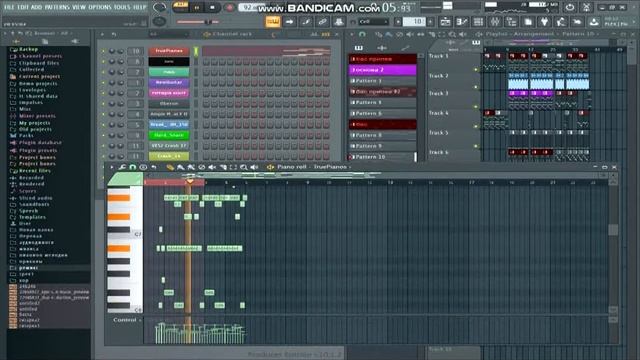Click the orange highlighted typing keyboard toolbar icon
This screenshot has height=360, width=640.
pyautogui.click(x=273, y=22)
